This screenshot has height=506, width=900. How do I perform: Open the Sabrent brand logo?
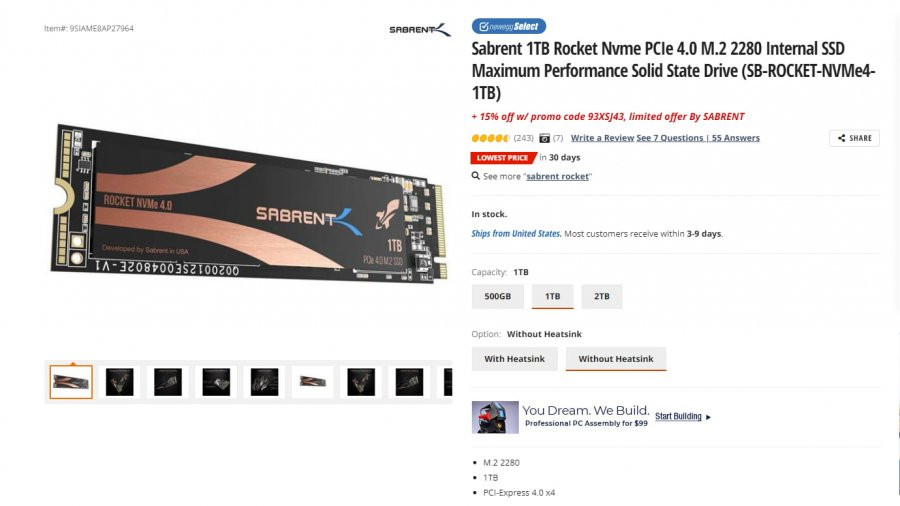[420, 29]
